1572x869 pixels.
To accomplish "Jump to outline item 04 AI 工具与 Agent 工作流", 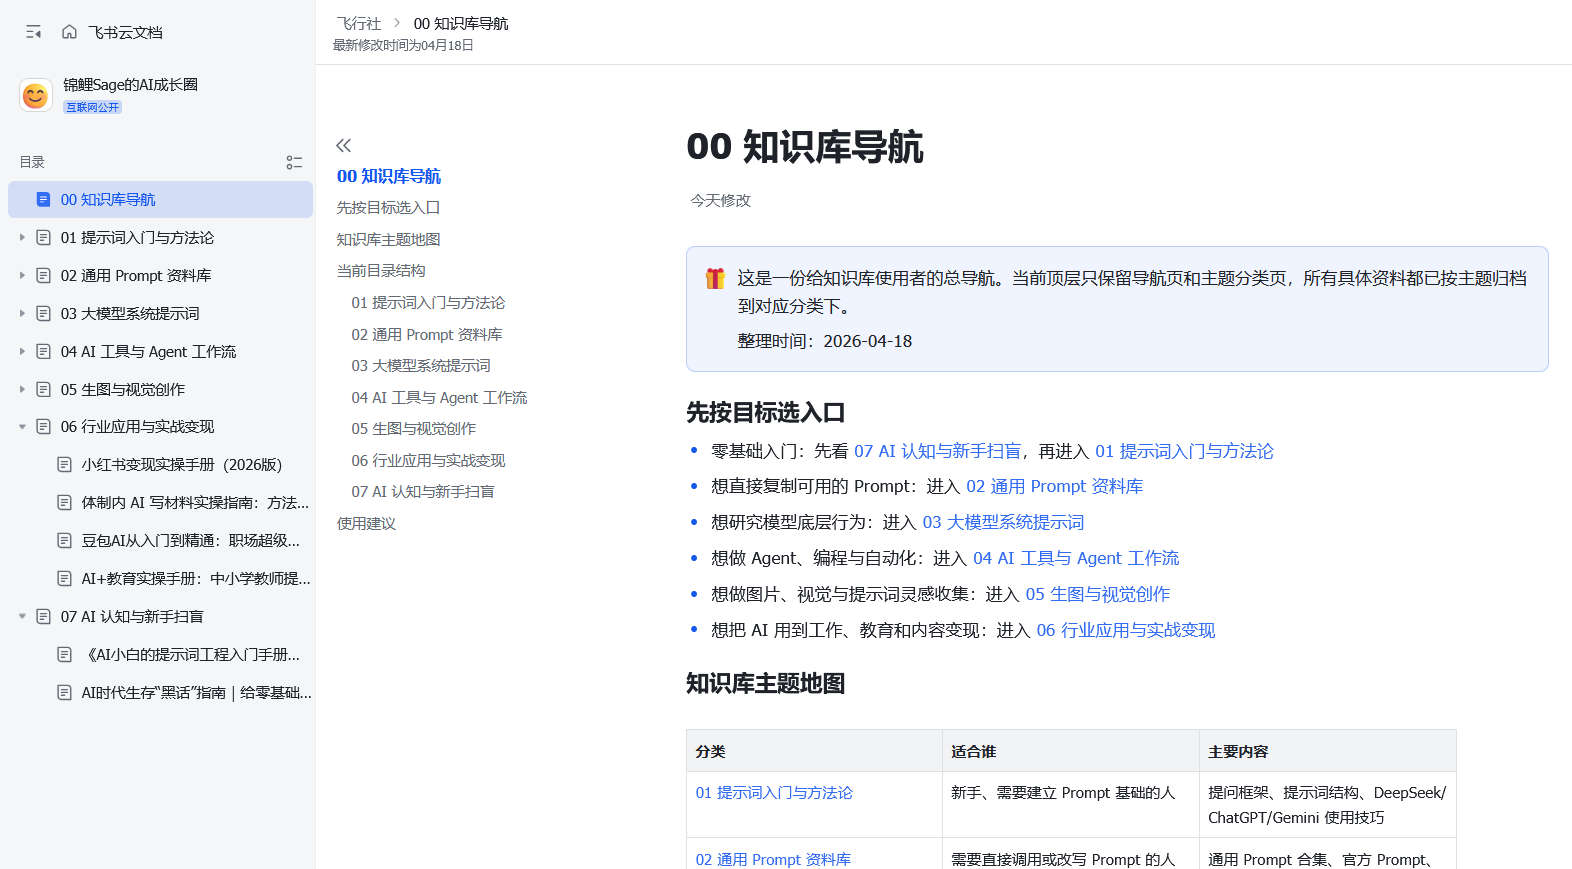I will [x=439, y=398].
